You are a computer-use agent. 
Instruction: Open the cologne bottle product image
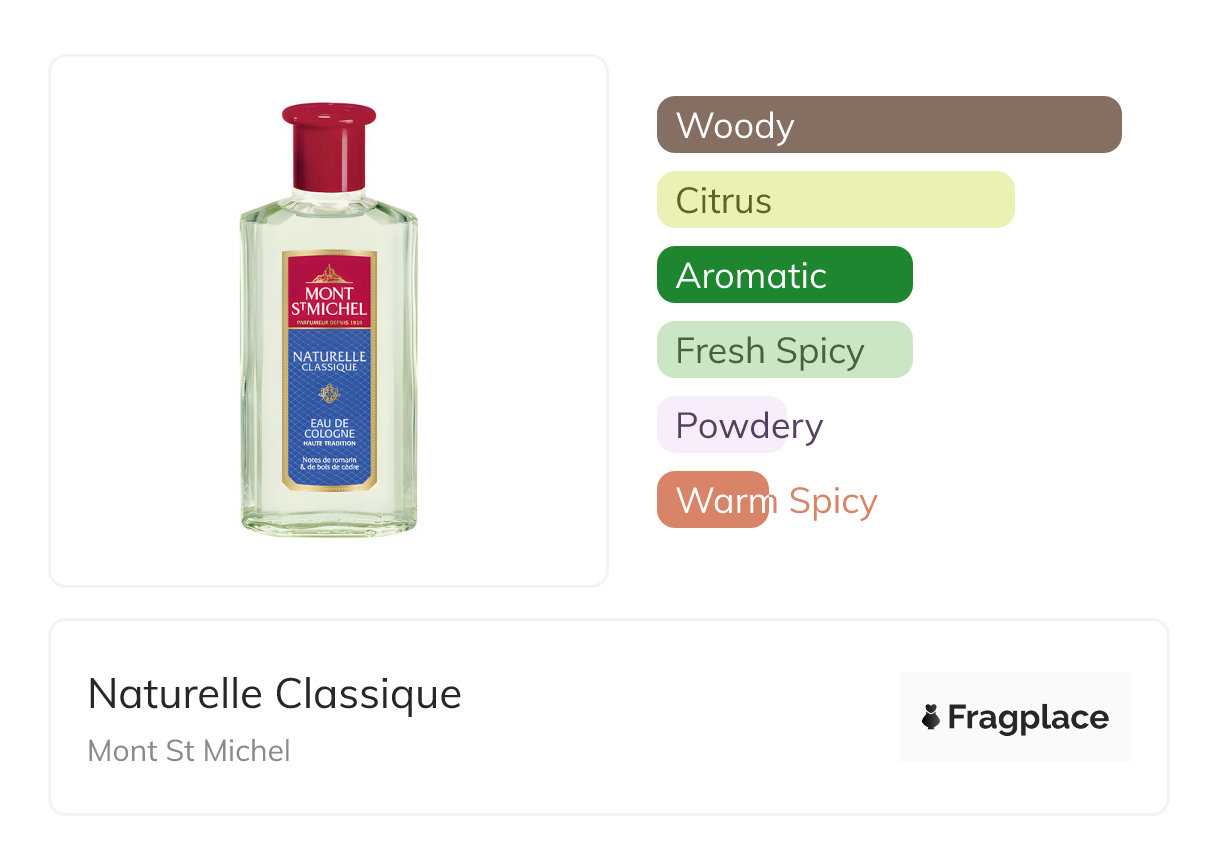329,320
